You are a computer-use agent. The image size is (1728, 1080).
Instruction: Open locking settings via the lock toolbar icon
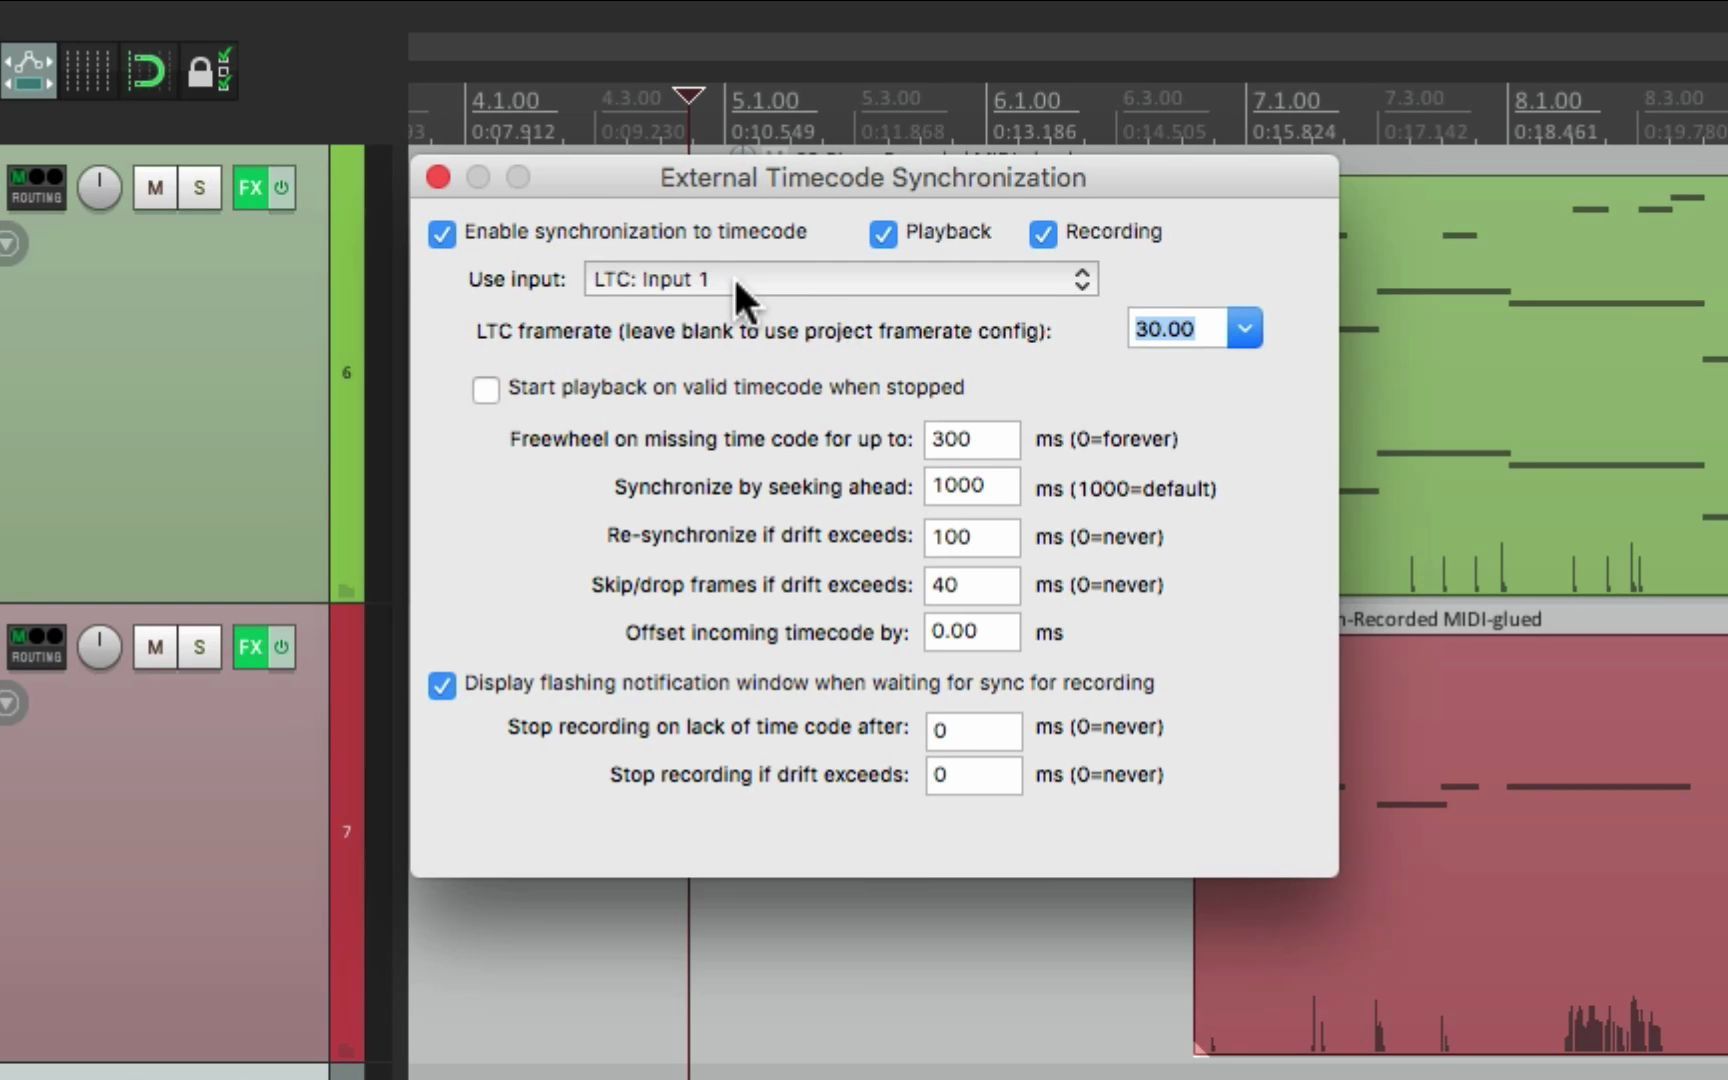coord(210,70)
